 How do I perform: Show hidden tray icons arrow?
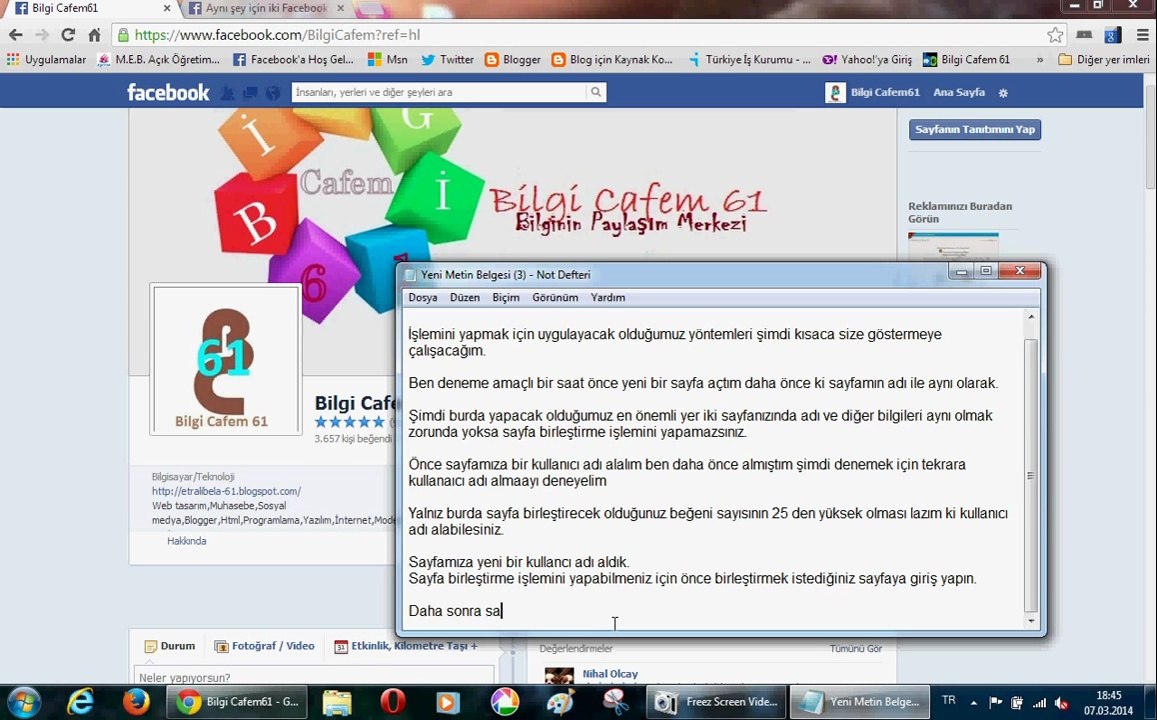(x=973, y=702)
